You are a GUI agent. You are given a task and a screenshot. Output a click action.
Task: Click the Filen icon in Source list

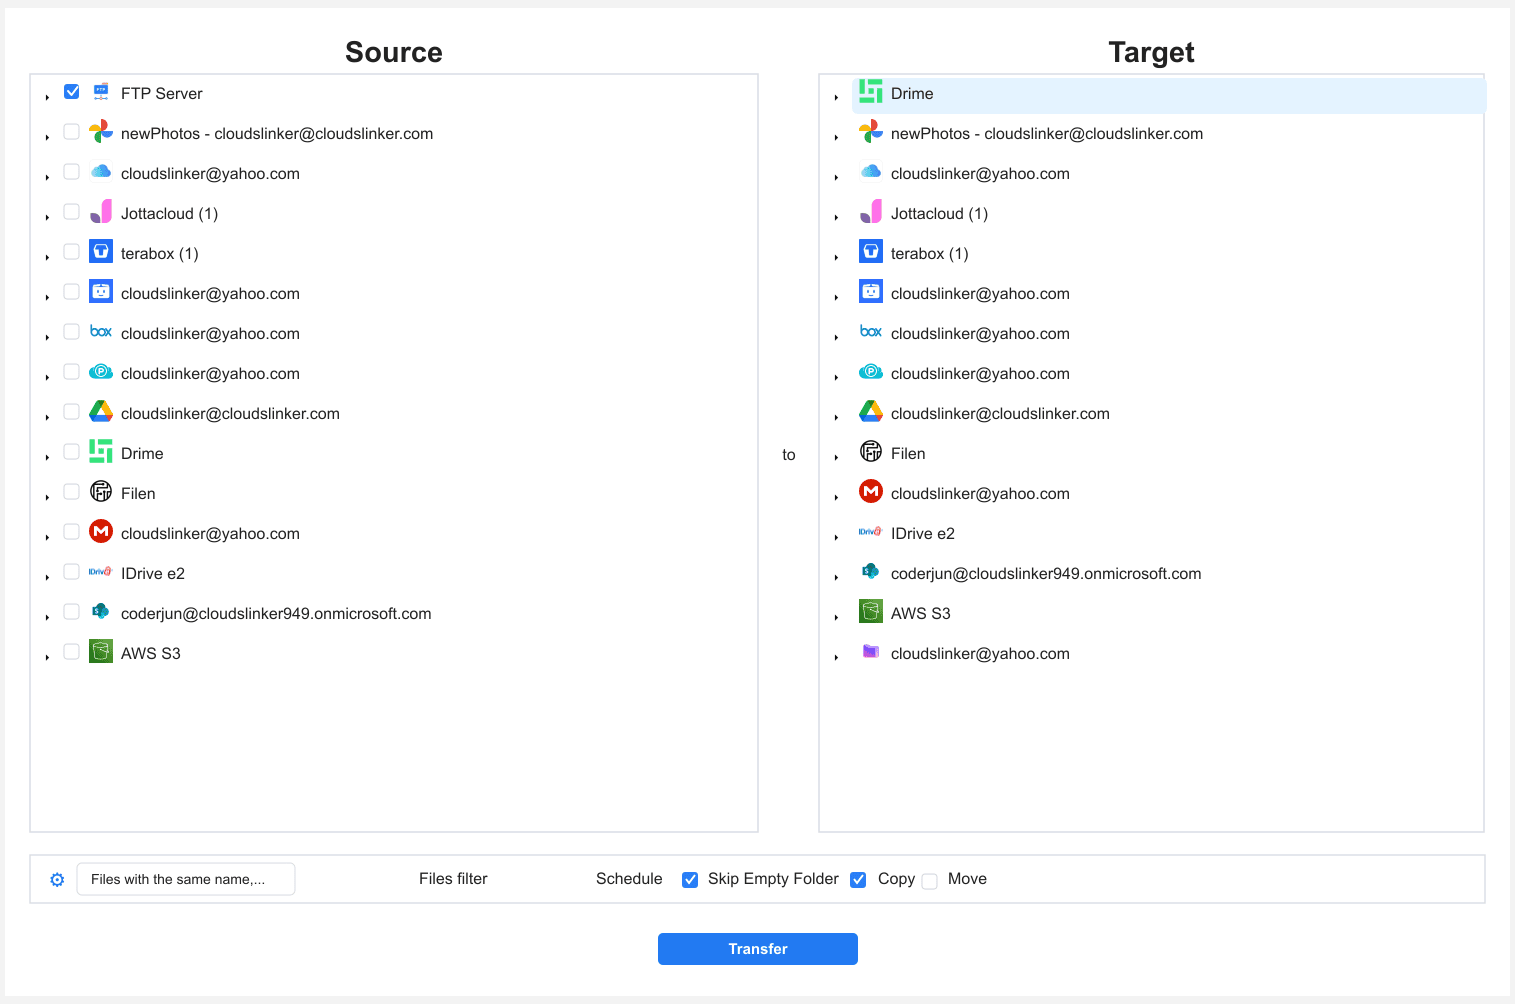pyautogui.click(x=101, y=492)
